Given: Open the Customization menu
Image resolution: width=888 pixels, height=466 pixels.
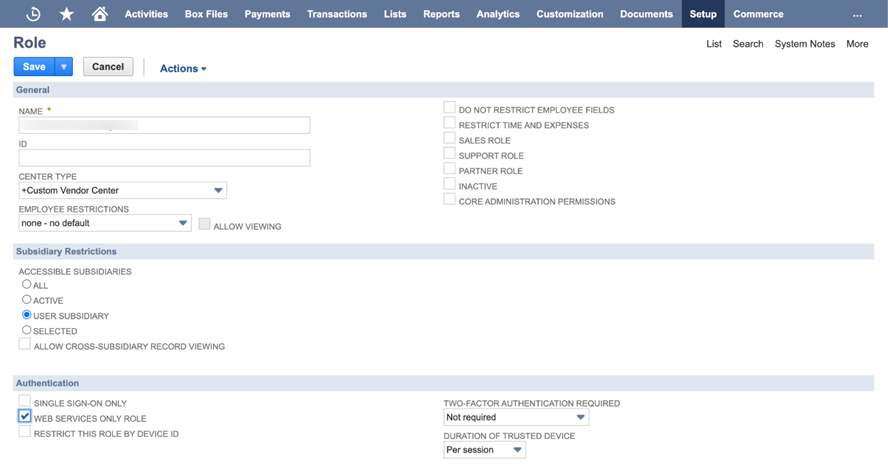Looking at the screenshot, I should (570, 14).
